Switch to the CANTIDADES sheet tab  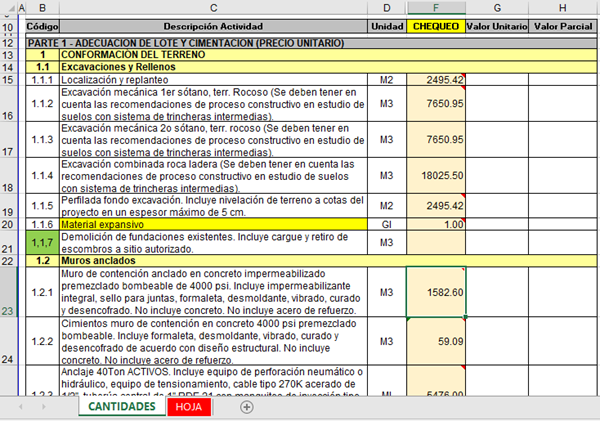(x=120, y=407)
